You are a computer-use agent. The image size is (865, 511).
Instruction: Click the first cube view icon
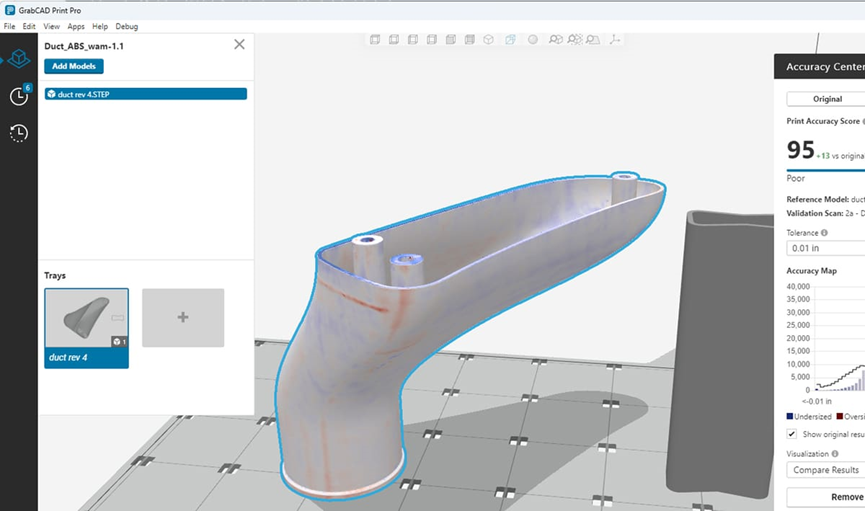click(375, 40)
